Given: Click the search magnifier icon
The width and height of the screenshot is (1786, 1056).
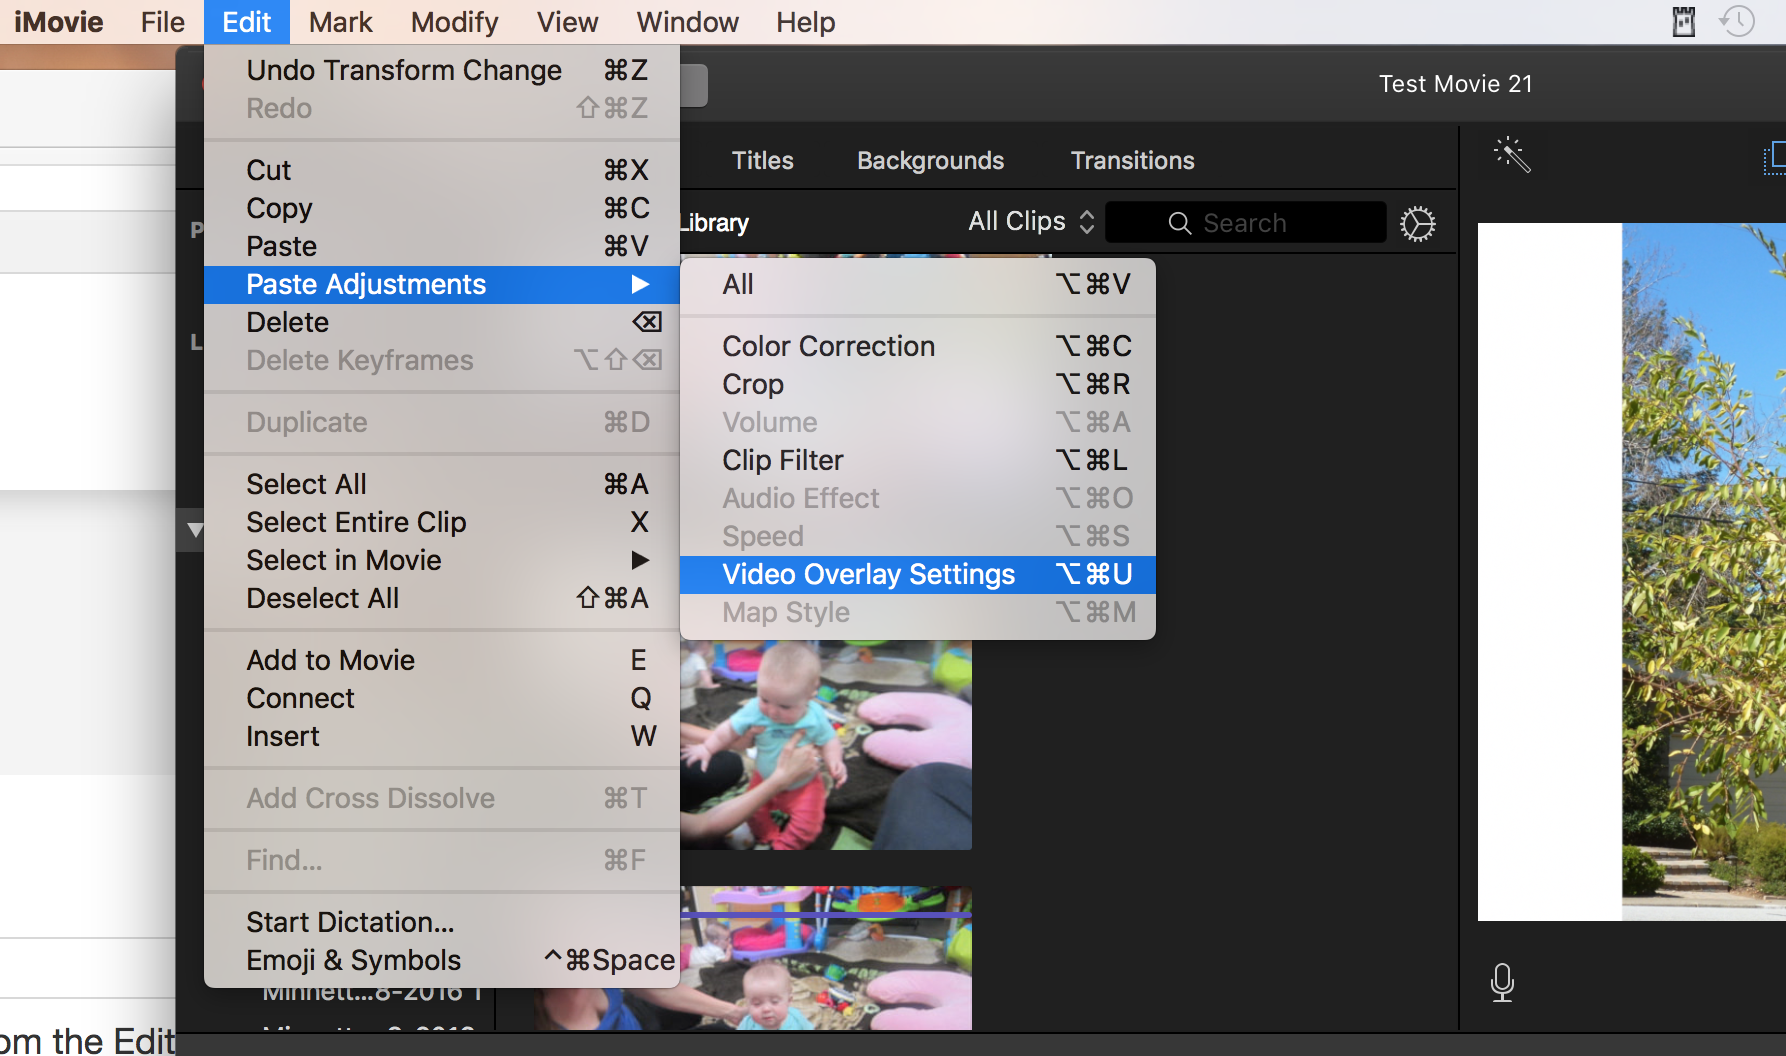Looking at the screenshot, I should (1180, 223).
